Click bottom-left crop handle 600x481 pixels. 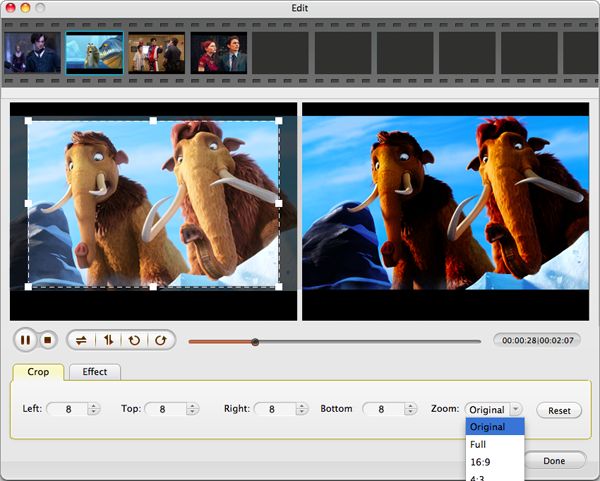(x=28, y=286)
